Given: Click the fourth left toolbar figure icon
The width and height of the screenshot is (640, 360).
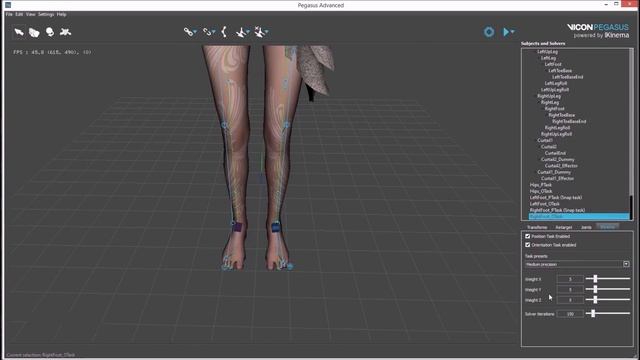Looking at the screenshot, I should [65, 32].
